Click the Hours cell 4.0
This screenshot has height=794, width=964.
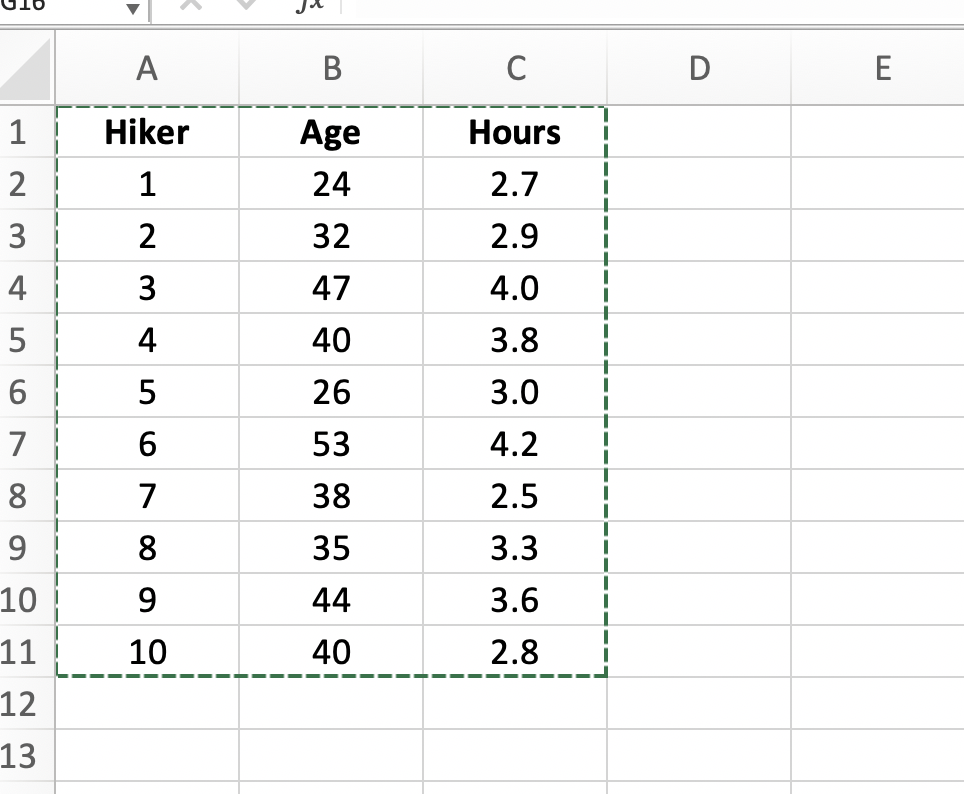coord(515,288)
